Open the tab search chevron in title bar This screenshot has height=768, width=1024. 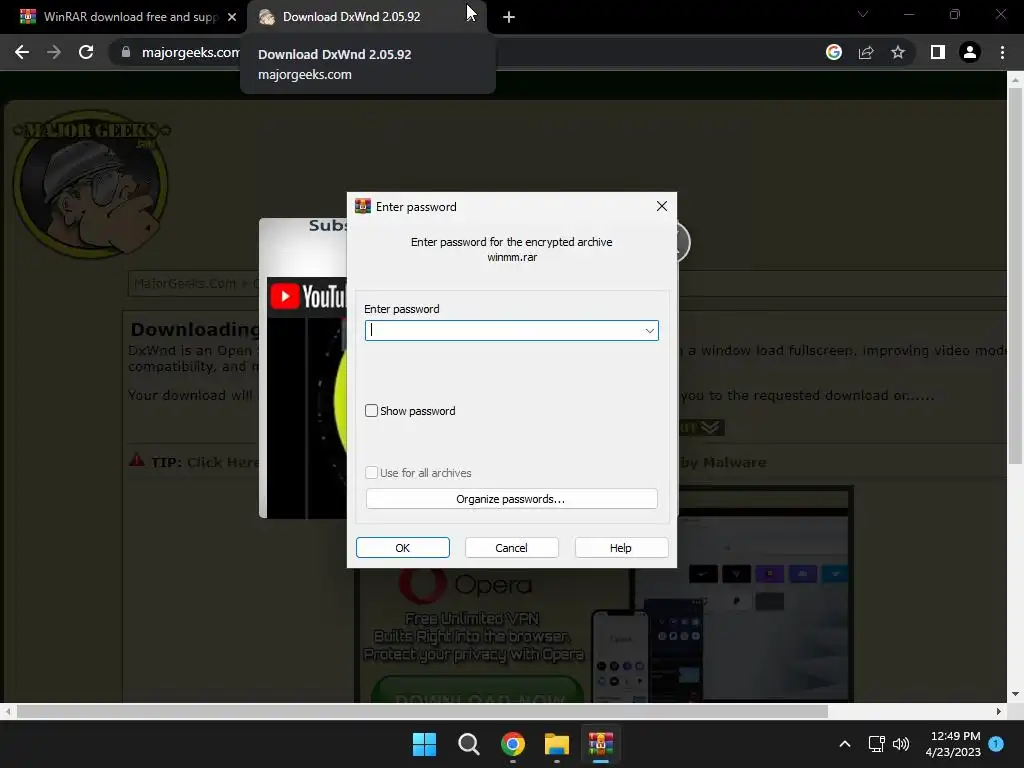[863, 14]
